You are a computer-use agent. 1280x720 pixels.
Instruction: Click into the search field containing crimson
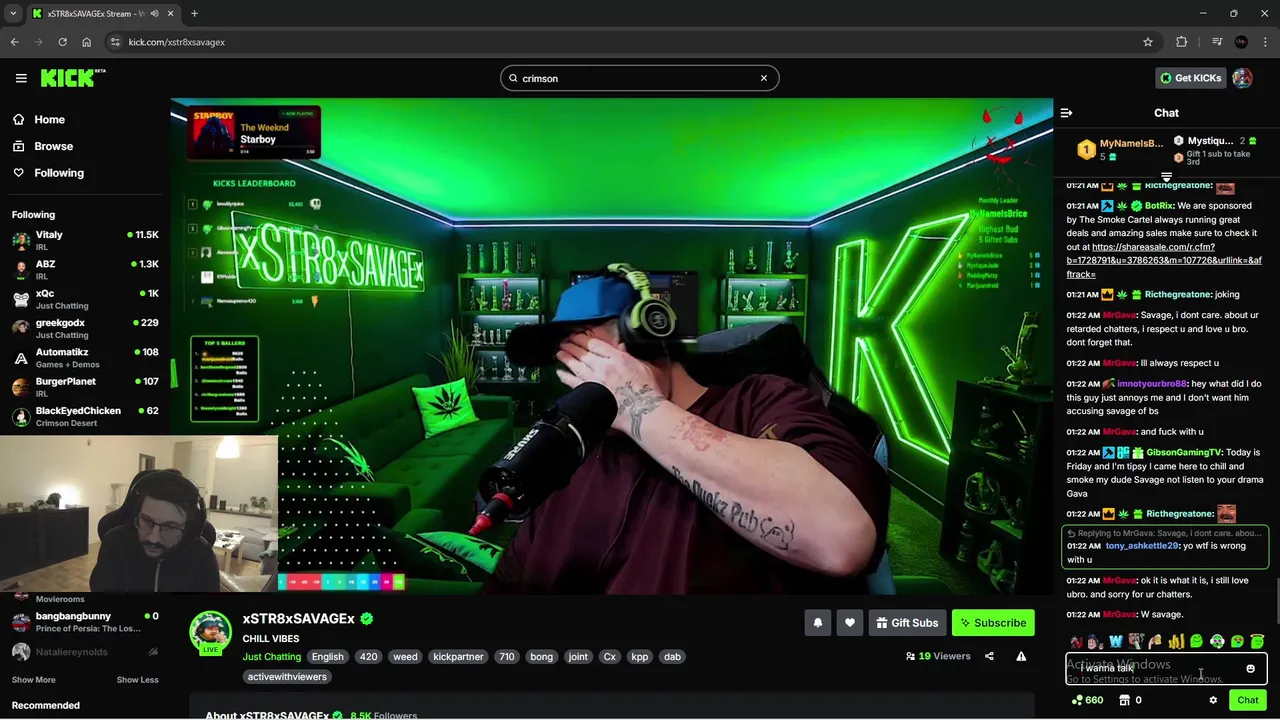click(639, 78)
